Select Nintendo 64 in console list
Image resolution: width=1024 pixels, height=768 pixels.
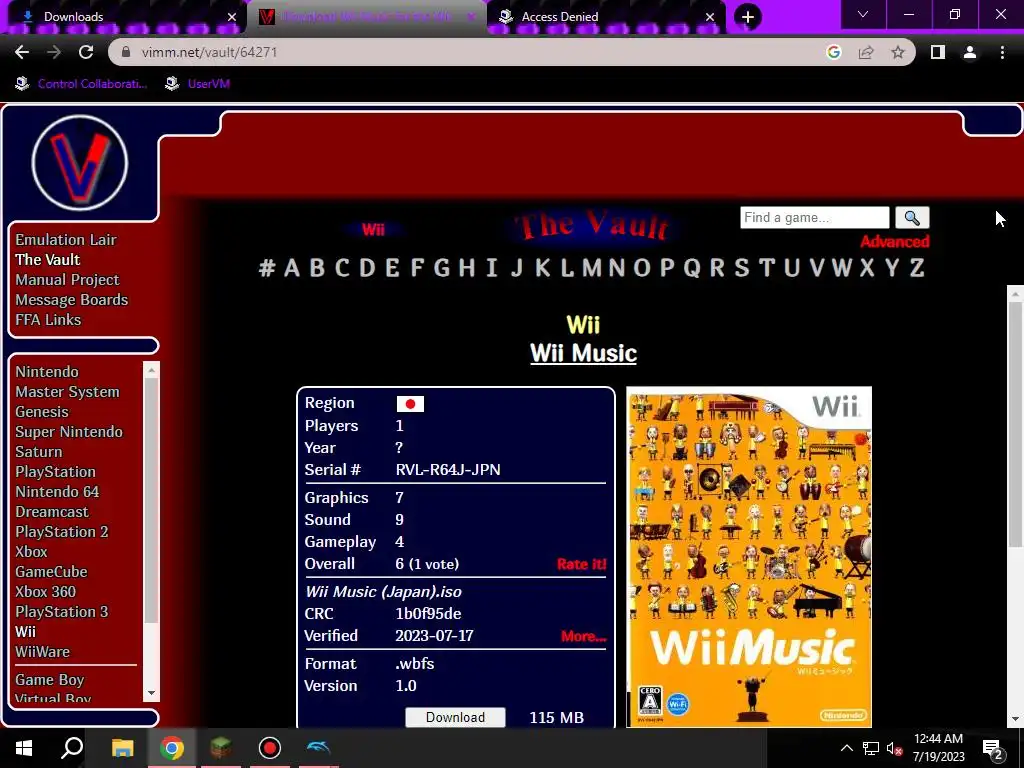(x=57, y=492)
